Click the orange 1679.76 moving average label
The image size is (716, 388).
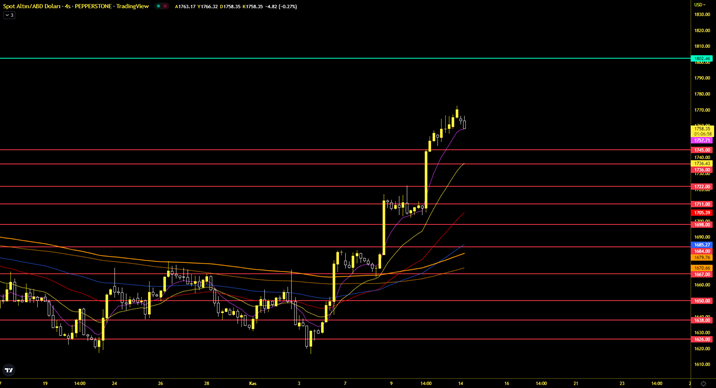(702, 257)
